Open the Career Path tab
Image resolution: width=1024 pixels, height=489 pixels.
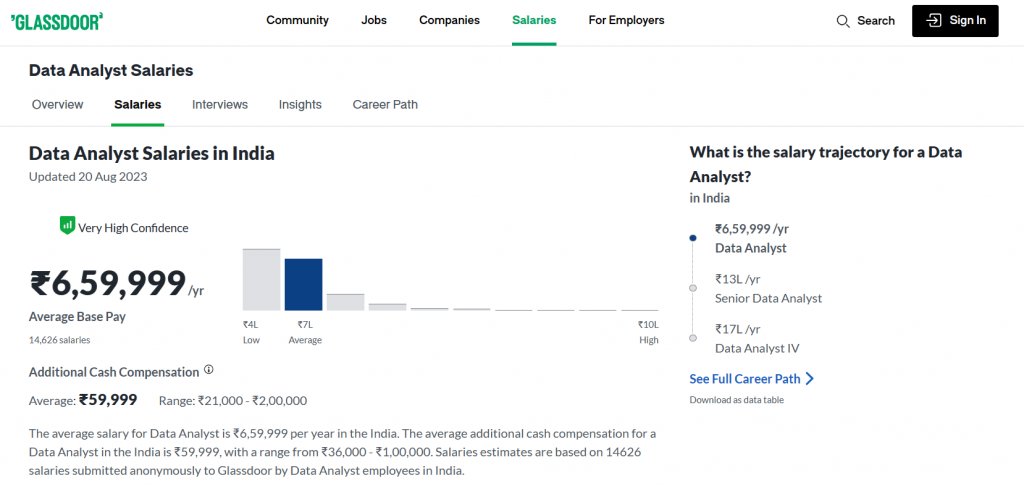pos(385,104)
